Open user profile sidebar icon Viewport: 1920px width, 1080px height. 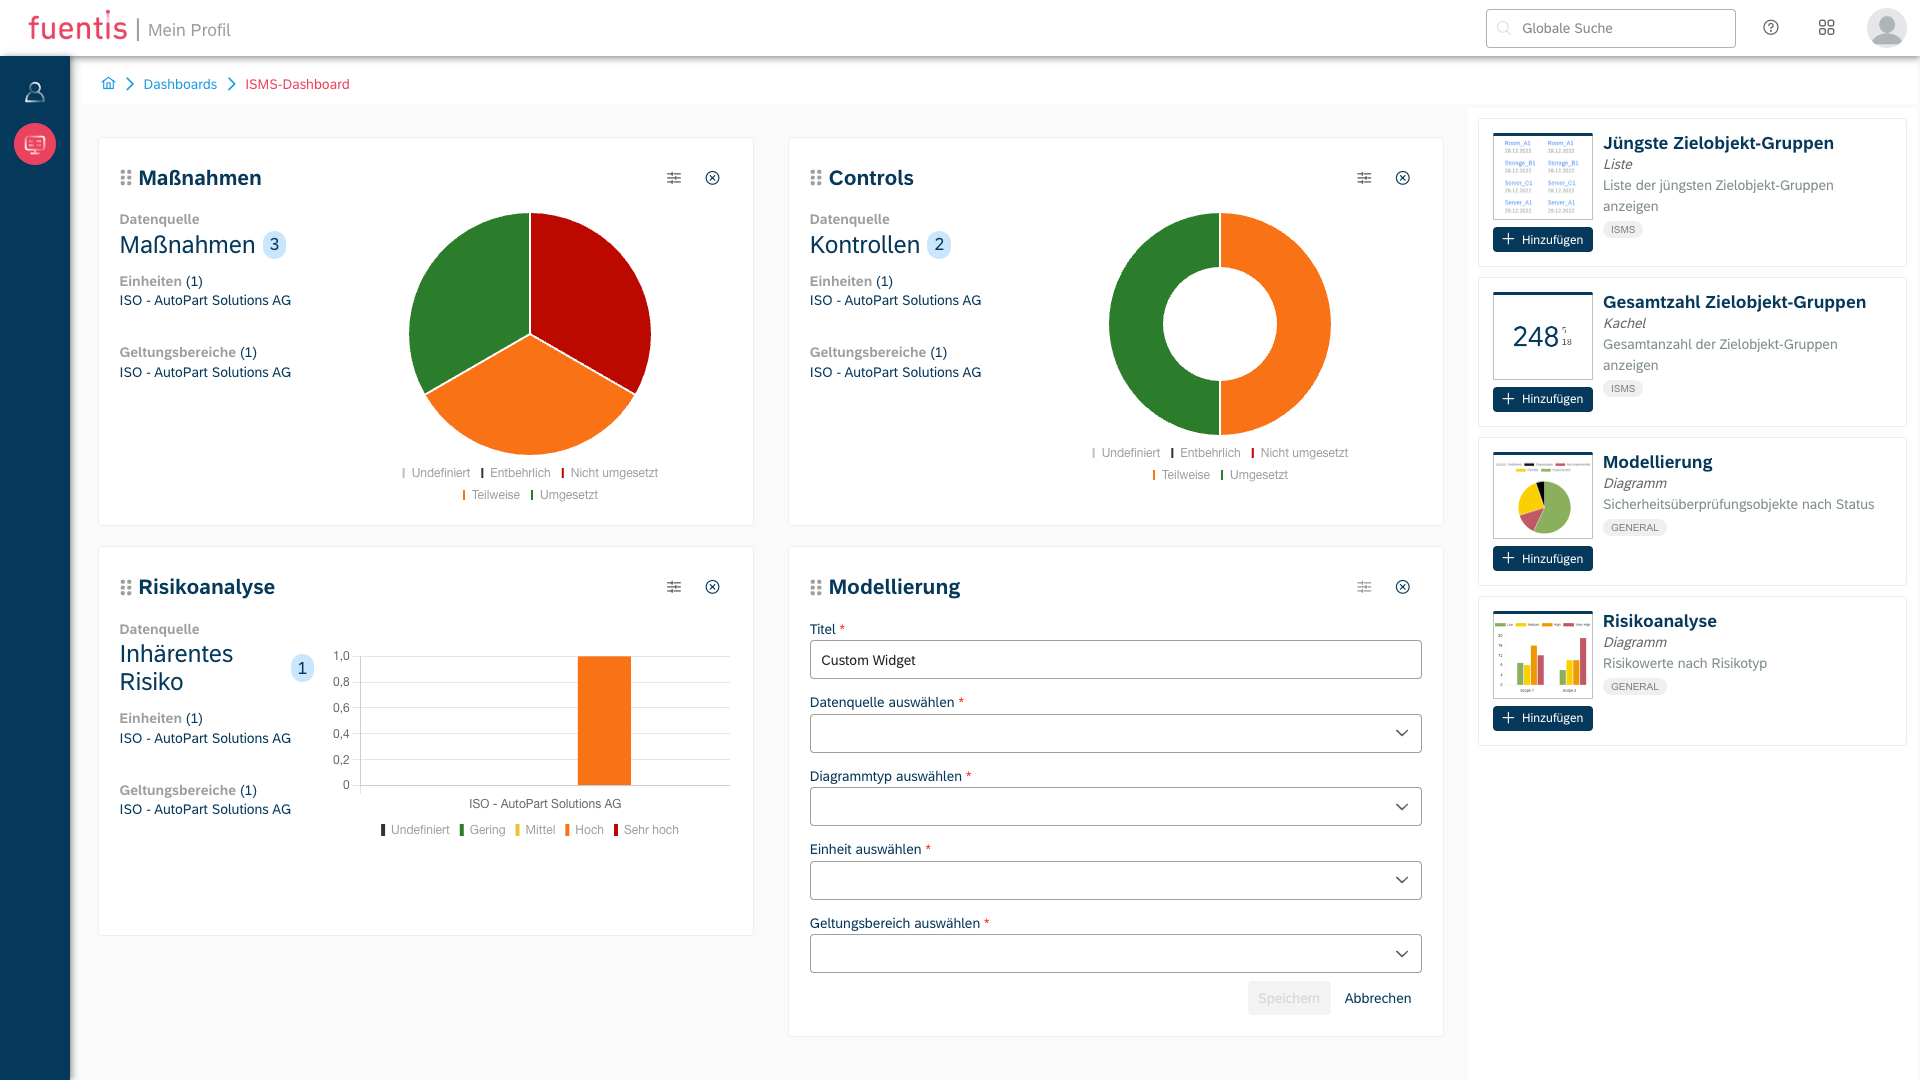(35, 92)
